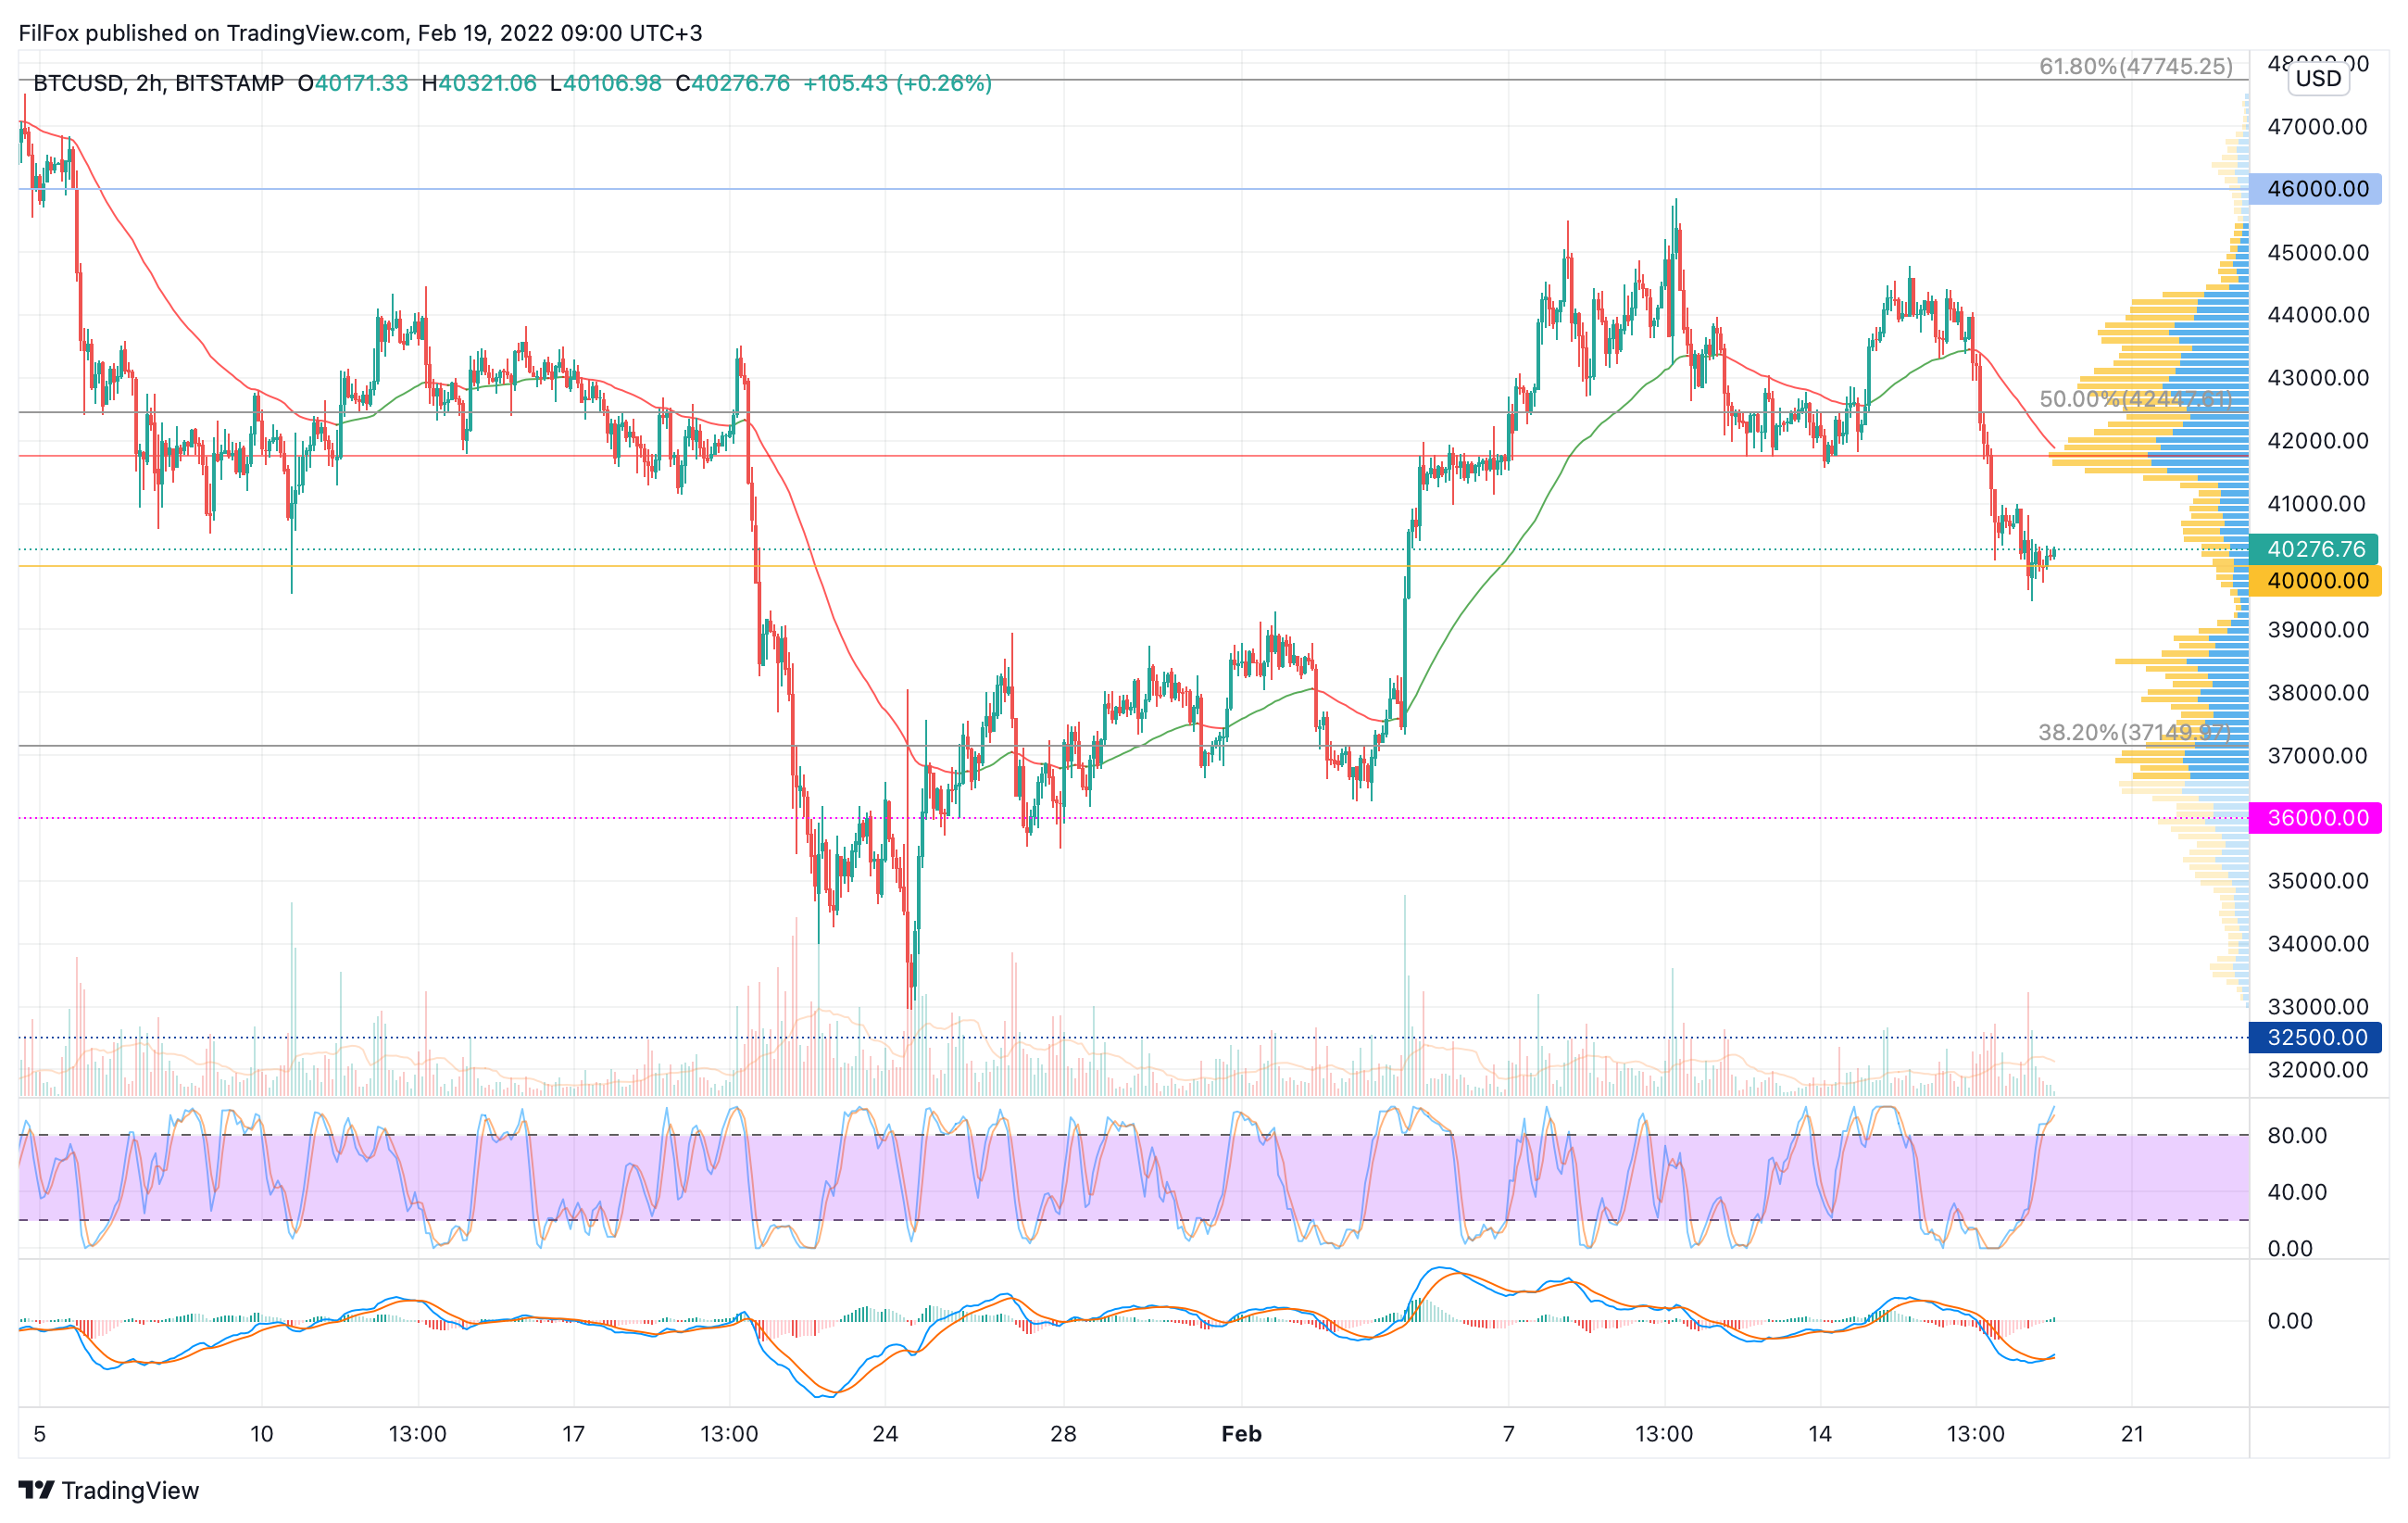Click the 21 date marker on time axis

pyautogui.click(x=2132, y=1434)
